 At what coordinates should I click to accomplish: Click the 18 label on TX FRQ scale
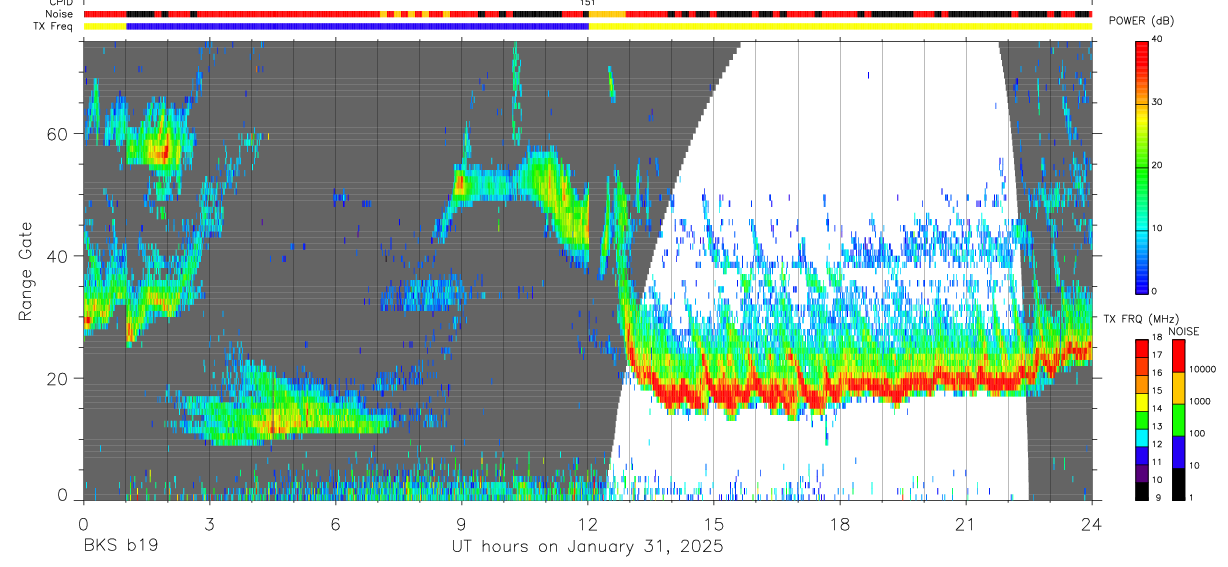pos(1157,338)
